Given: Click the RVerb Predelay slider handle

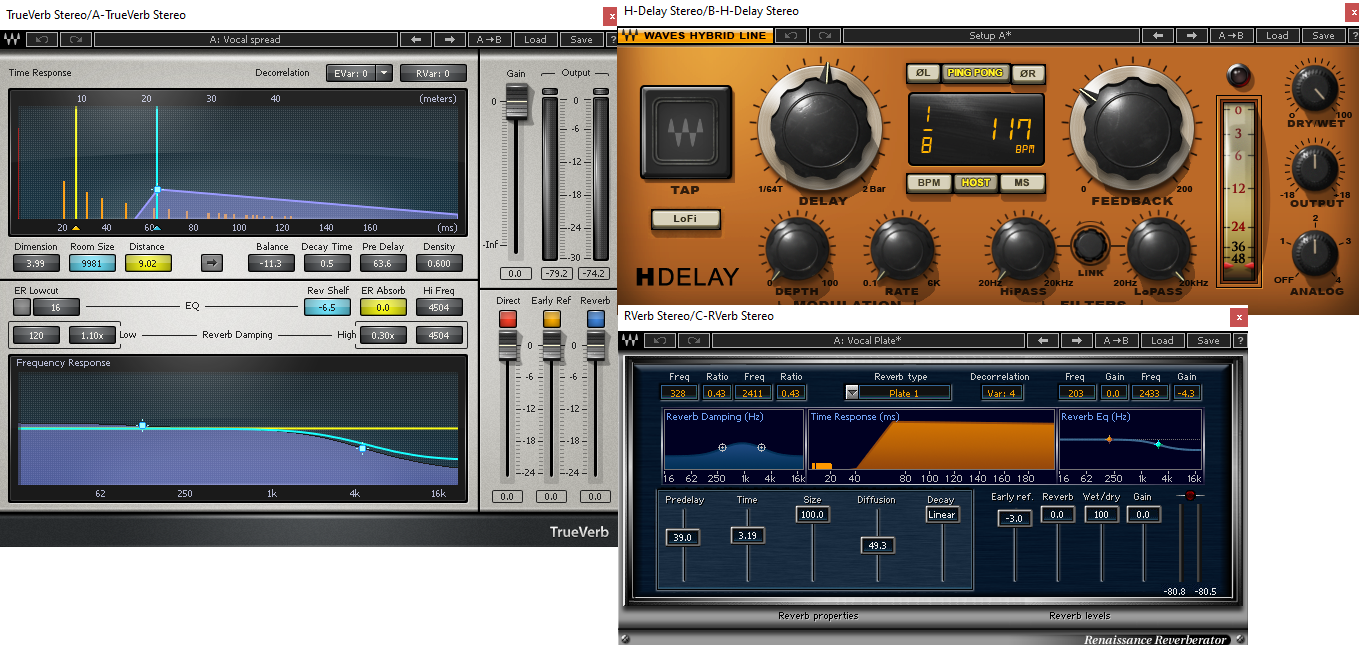Looking at the screenshot, I should (x=684, y=537).
